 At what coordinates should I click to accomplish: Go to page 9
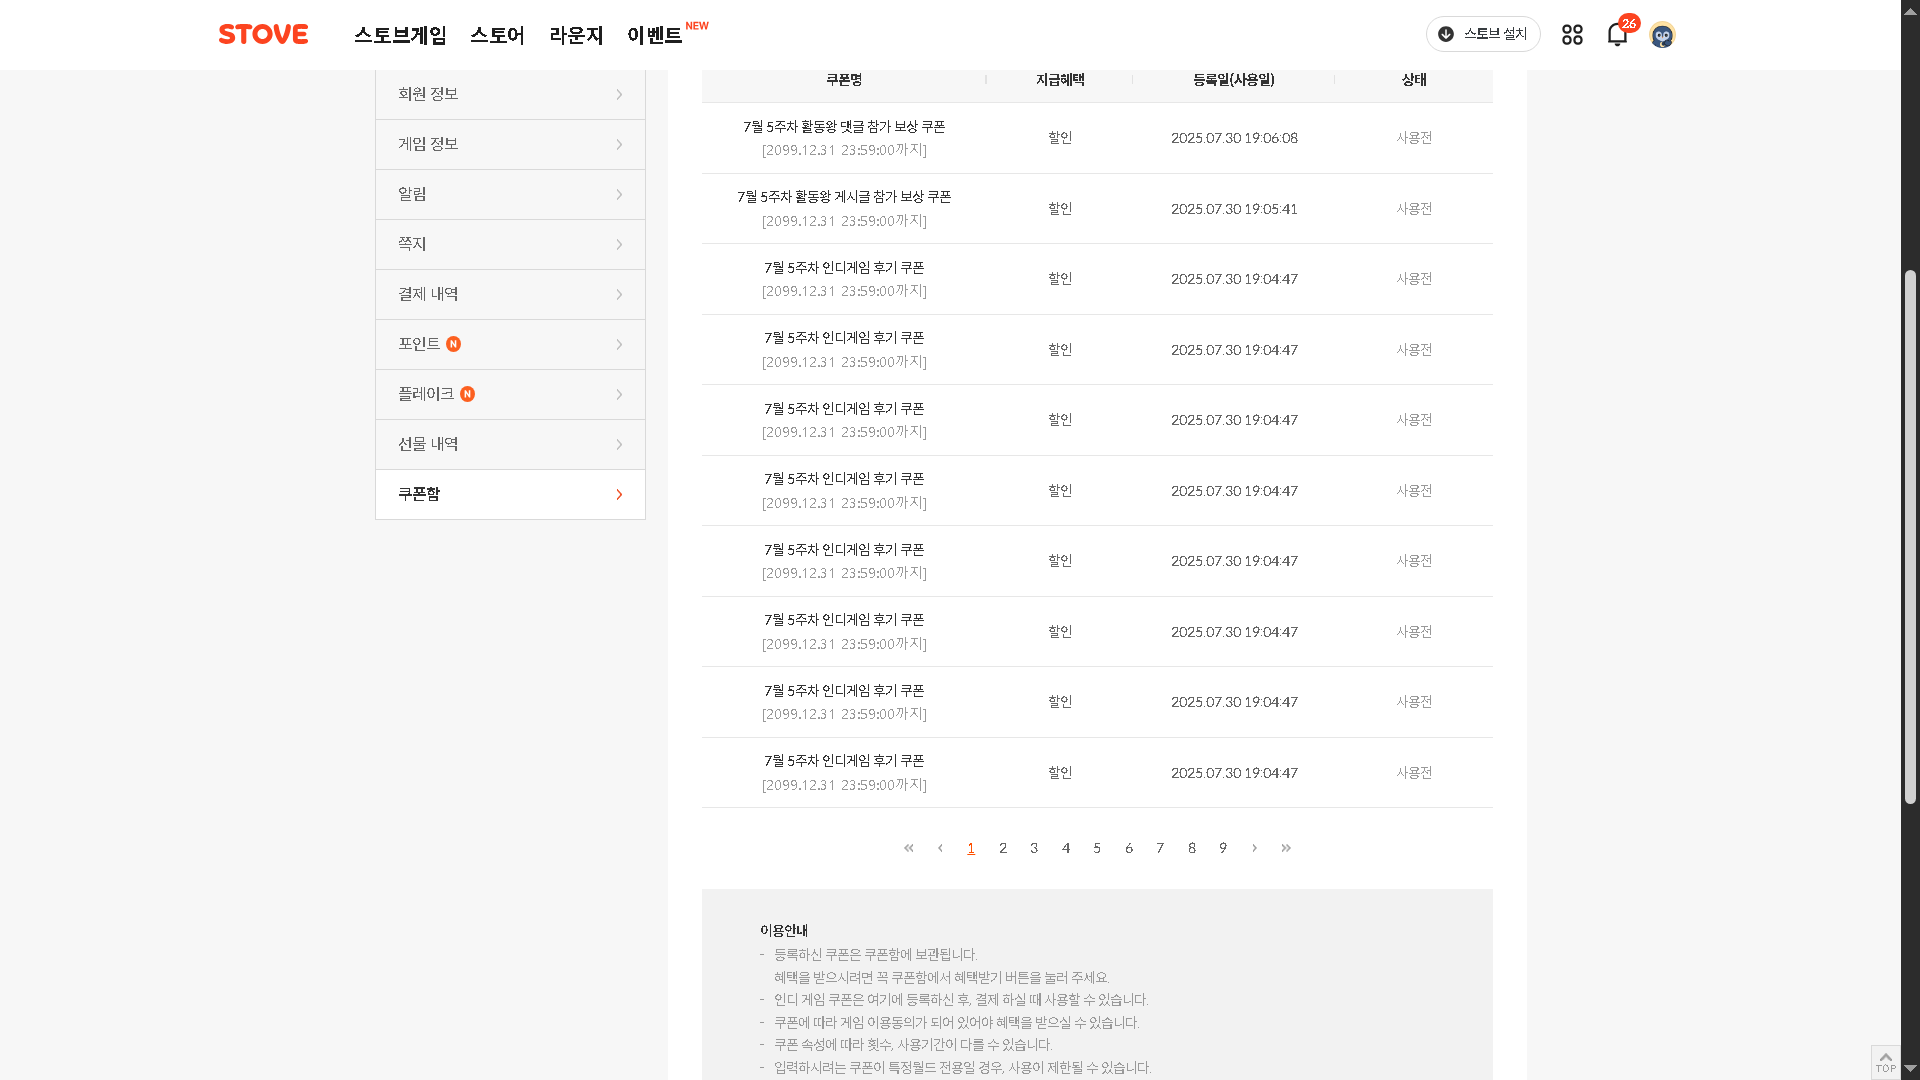click(1223, 848)
